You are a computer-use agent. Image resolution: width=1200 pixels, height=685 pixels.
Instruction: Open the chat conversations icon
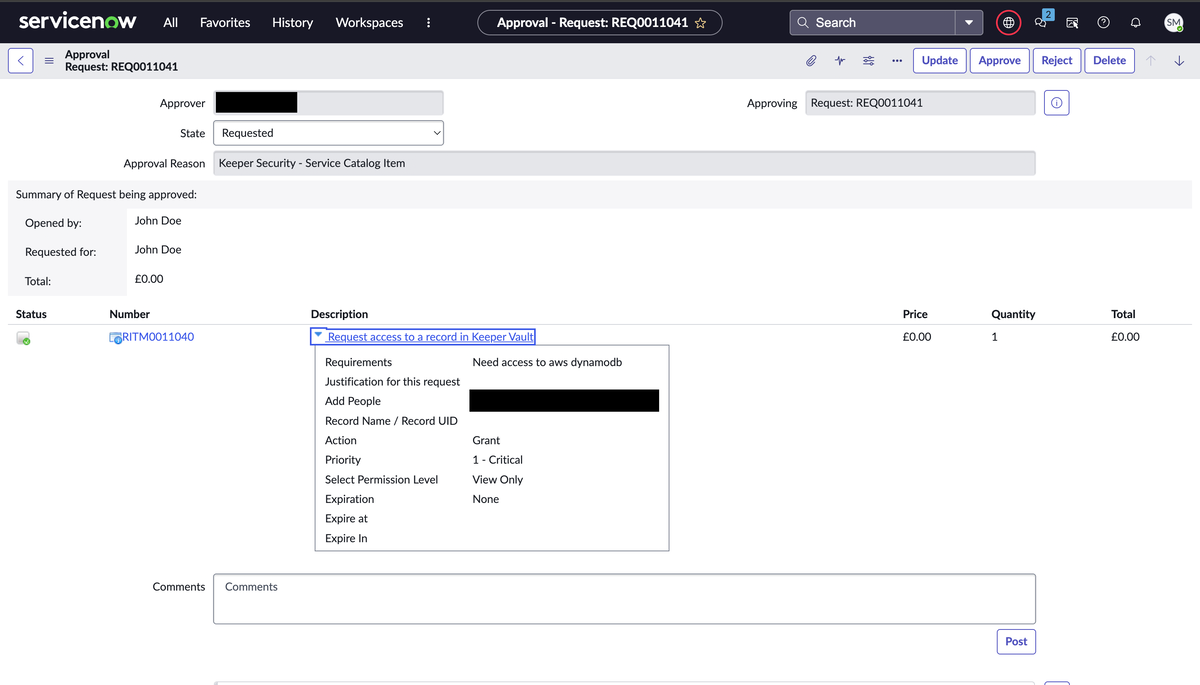(1041, 22)
